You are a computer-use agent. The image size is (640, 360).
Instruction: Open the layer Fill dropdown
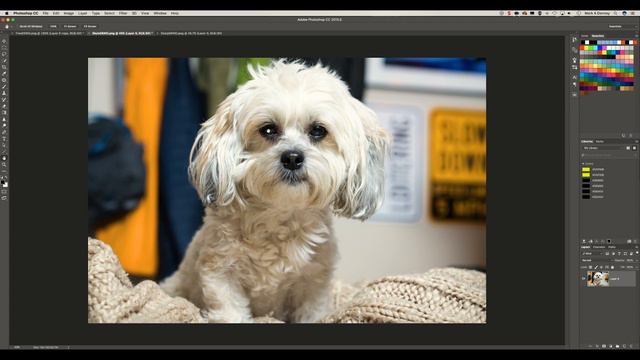pos(637,267)
